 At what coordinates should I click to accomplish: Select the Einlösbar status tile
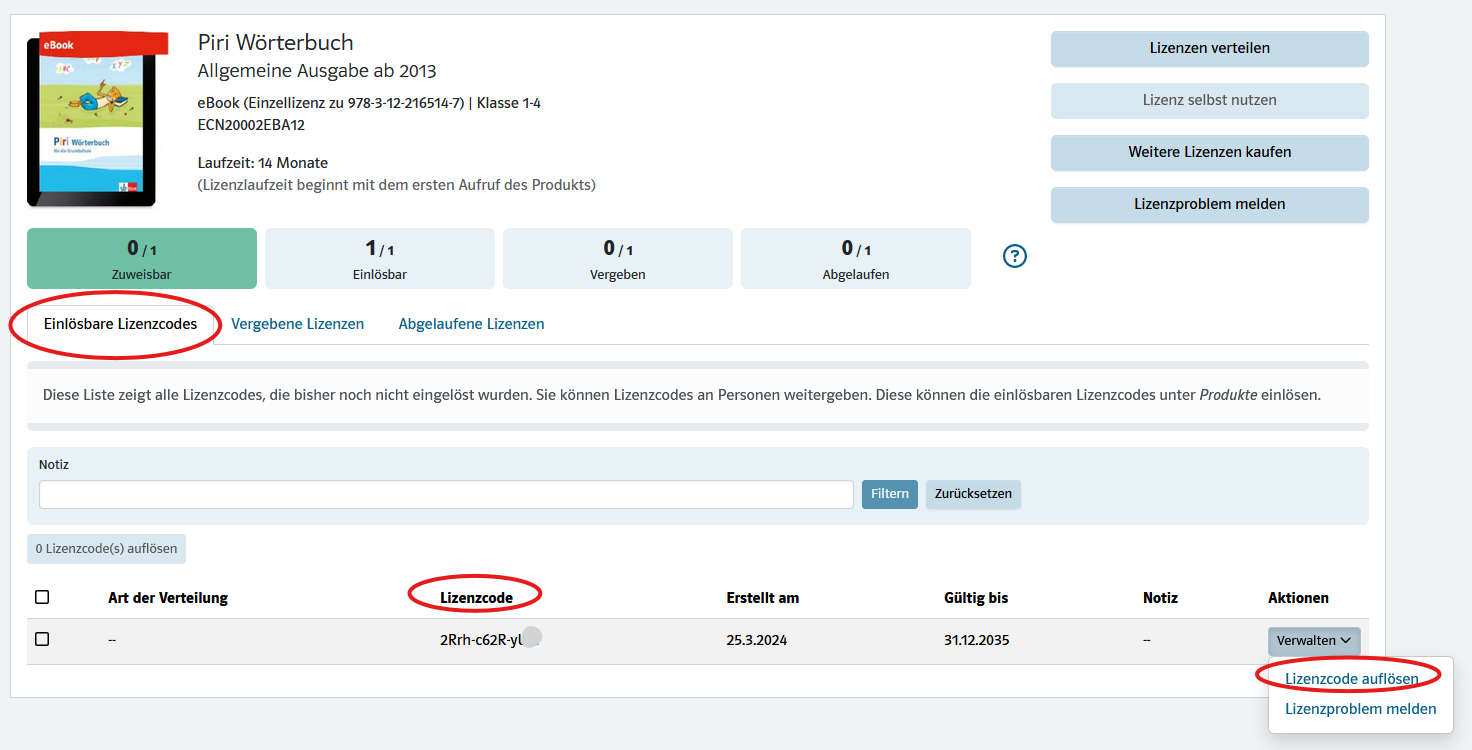tap(379, 259)
